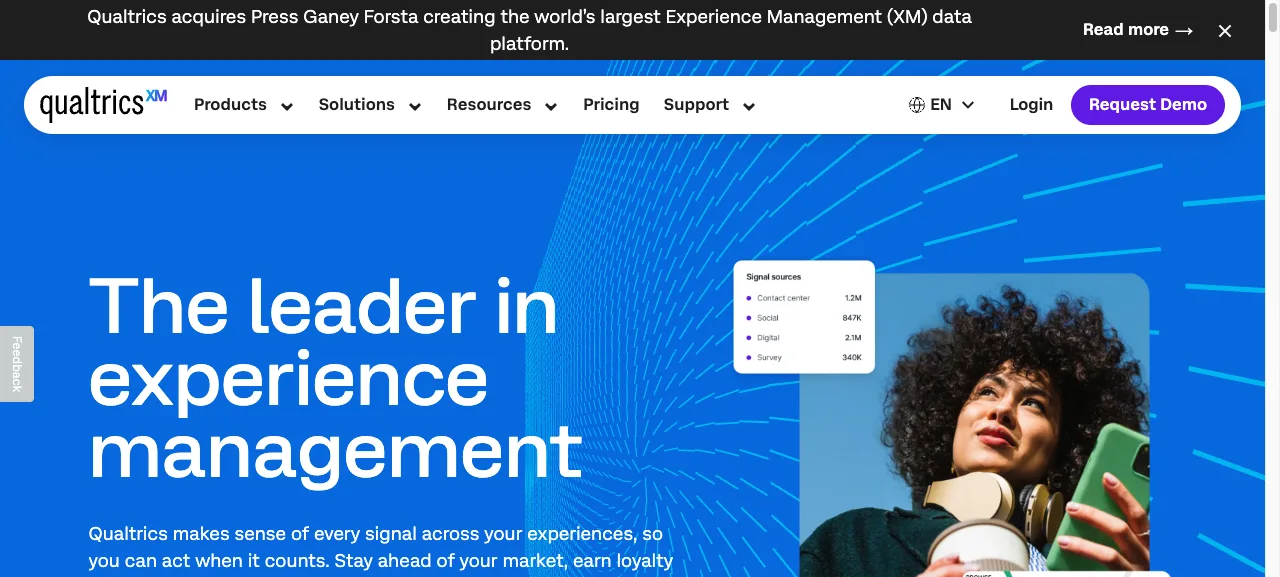
Task: Click the Survey row showing 340K
Action: coord(804,357)
